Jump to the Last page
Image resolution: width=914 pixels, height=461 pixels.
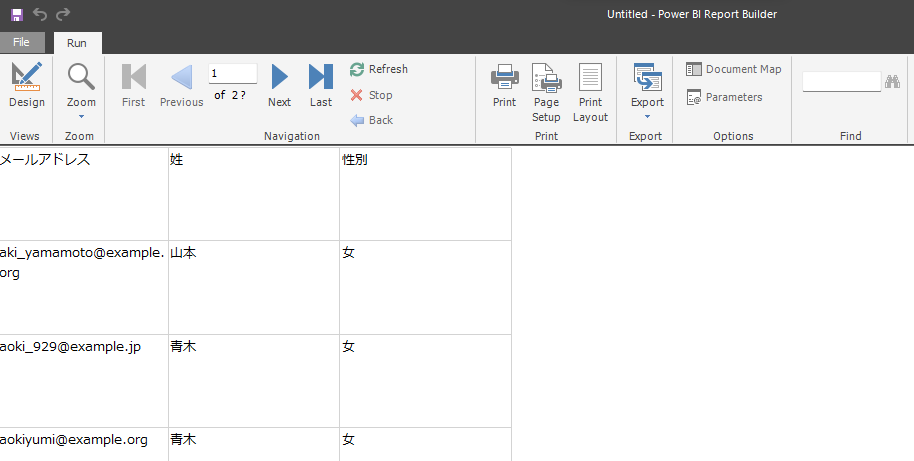[320, 85]
